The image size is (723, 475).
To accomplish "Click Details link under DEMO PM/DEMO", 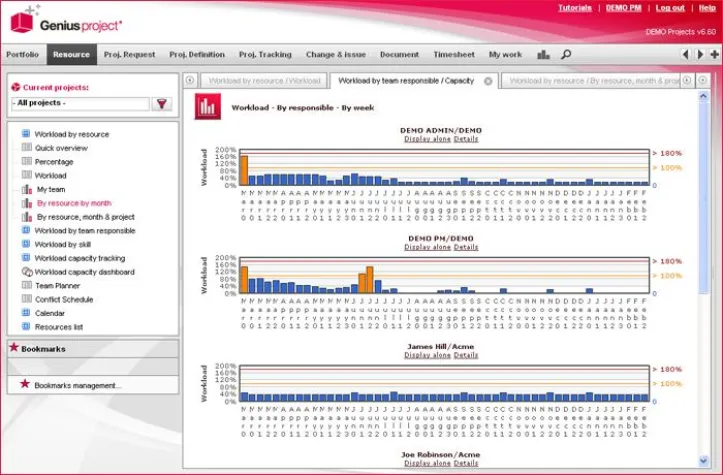I will tap(465, 247).
